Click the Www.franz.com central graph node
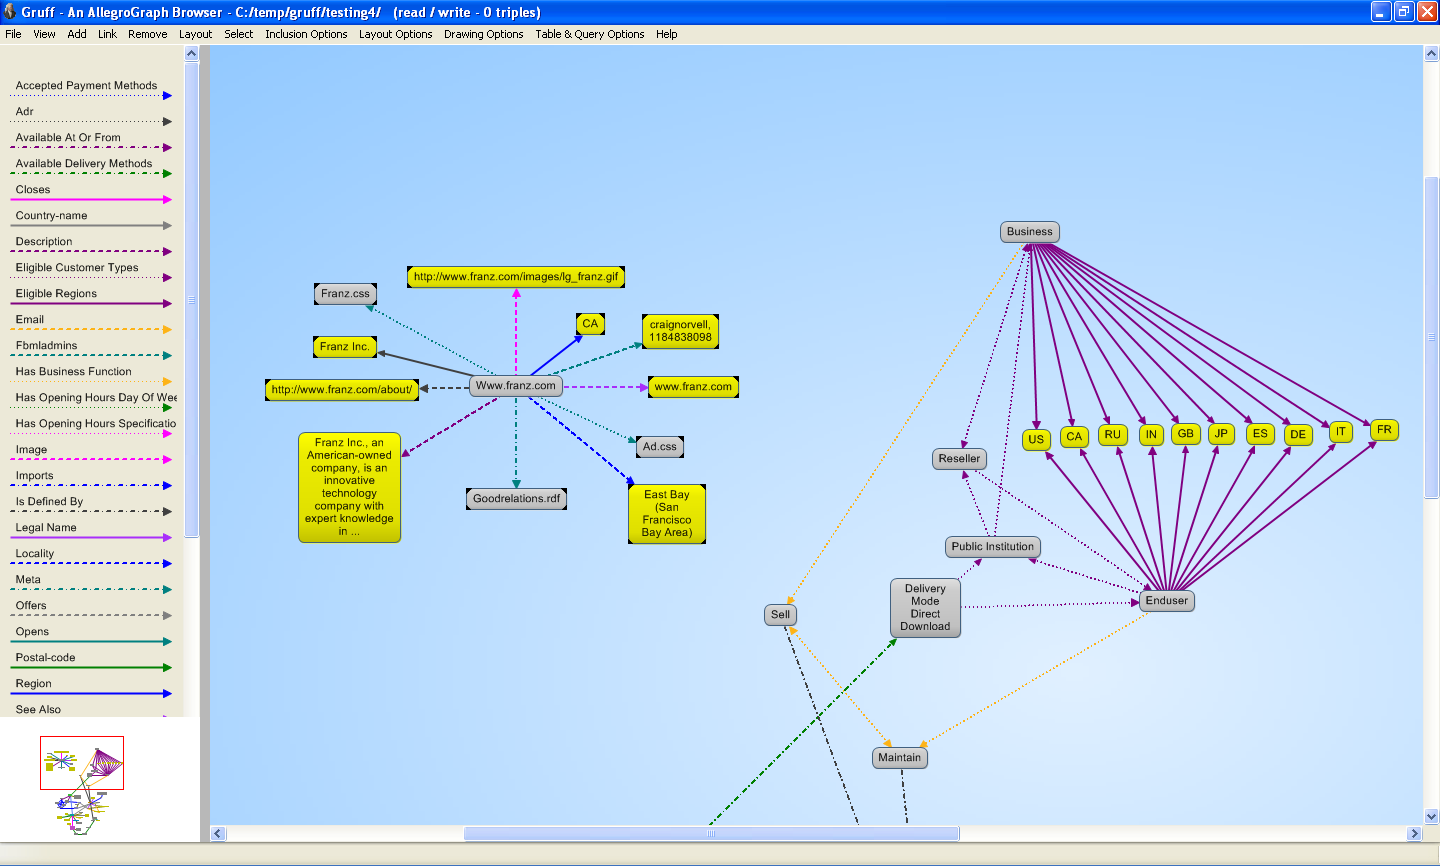This screenshot has width=1440, height=866. [515, 386]
